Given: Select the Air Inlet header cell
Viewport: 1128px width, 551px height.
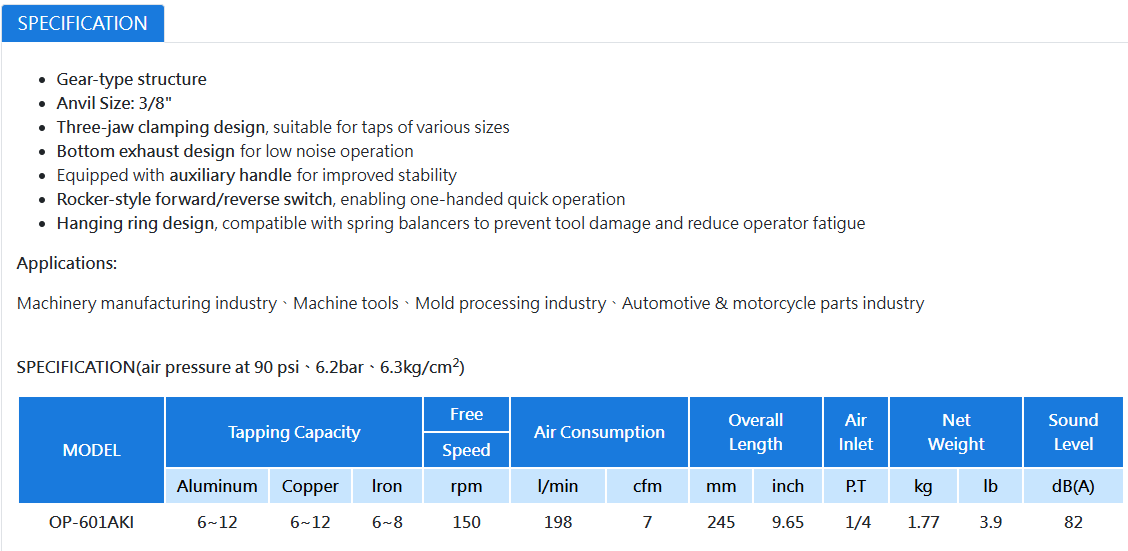Looking at the screenshot, I should 855,432.
